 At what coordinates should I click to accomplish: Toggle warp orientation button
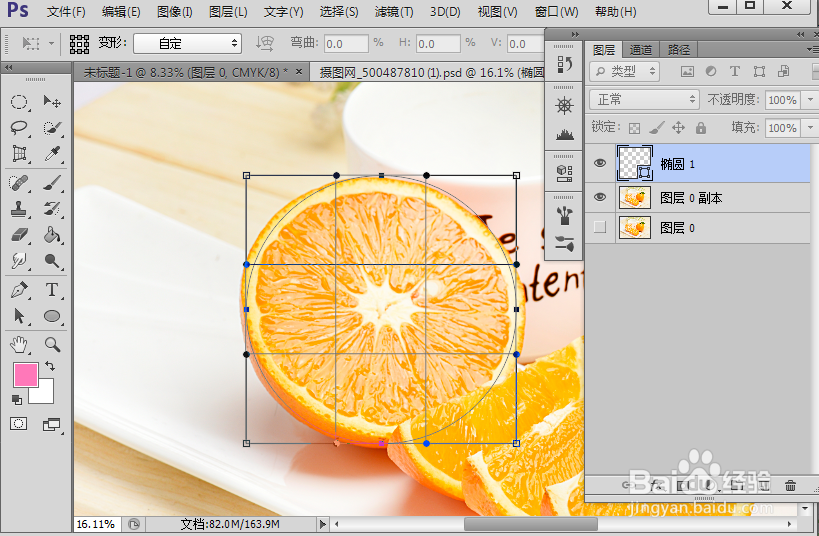[265, 43]
